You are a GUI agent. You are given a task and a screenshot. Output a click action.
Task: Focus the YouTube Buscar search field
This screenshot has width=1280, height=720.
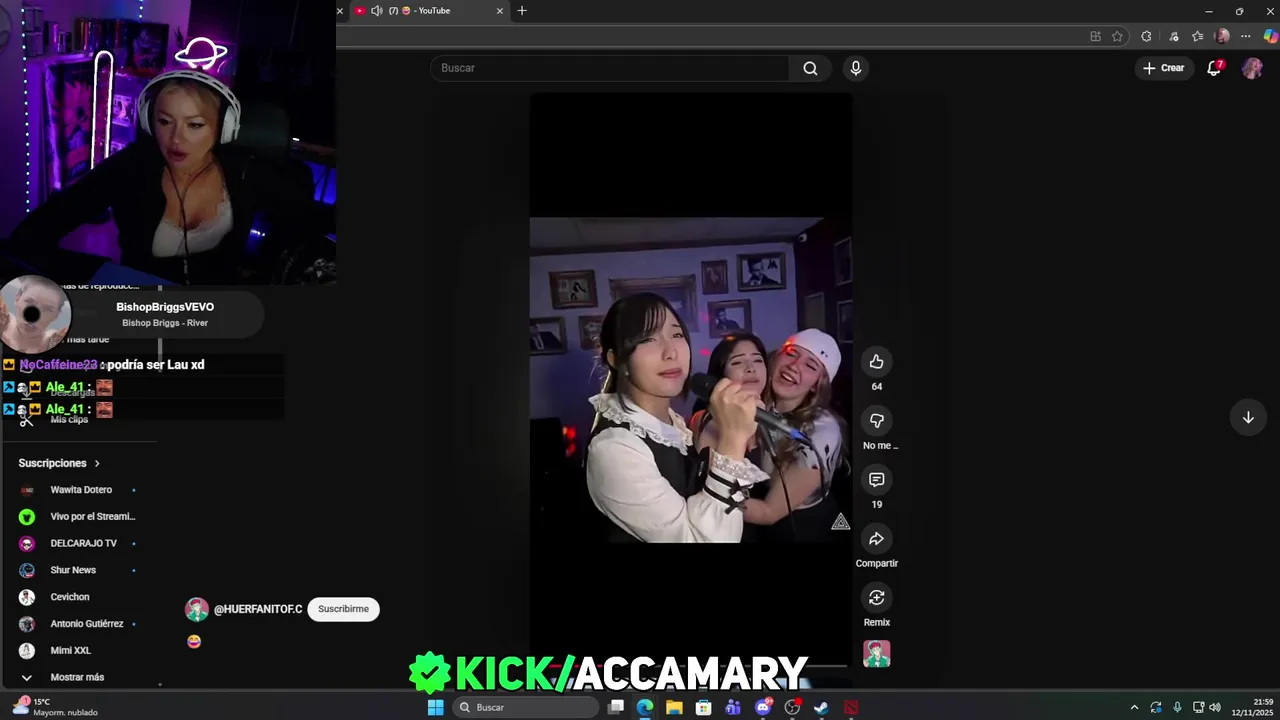point(610,68)
